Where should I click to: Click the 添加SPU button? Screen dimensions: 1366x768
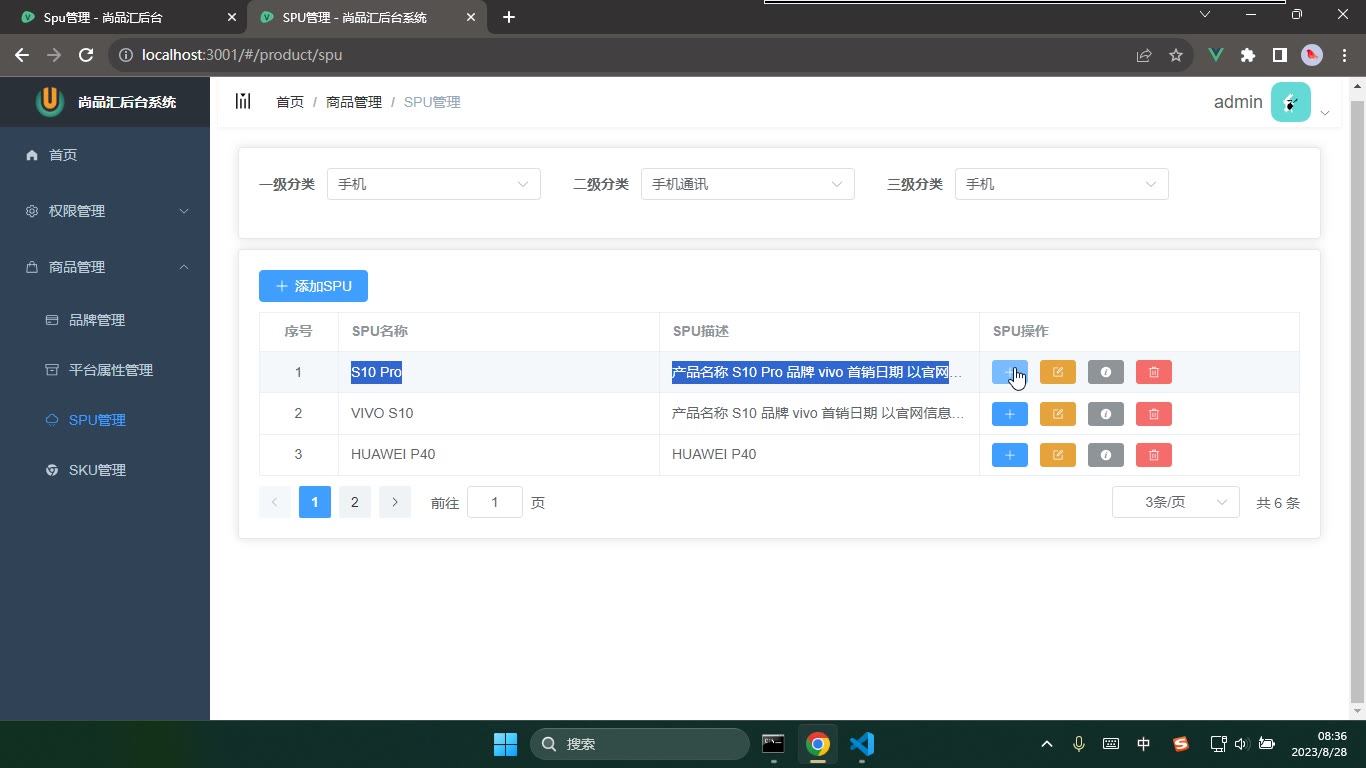click(313, 286)
